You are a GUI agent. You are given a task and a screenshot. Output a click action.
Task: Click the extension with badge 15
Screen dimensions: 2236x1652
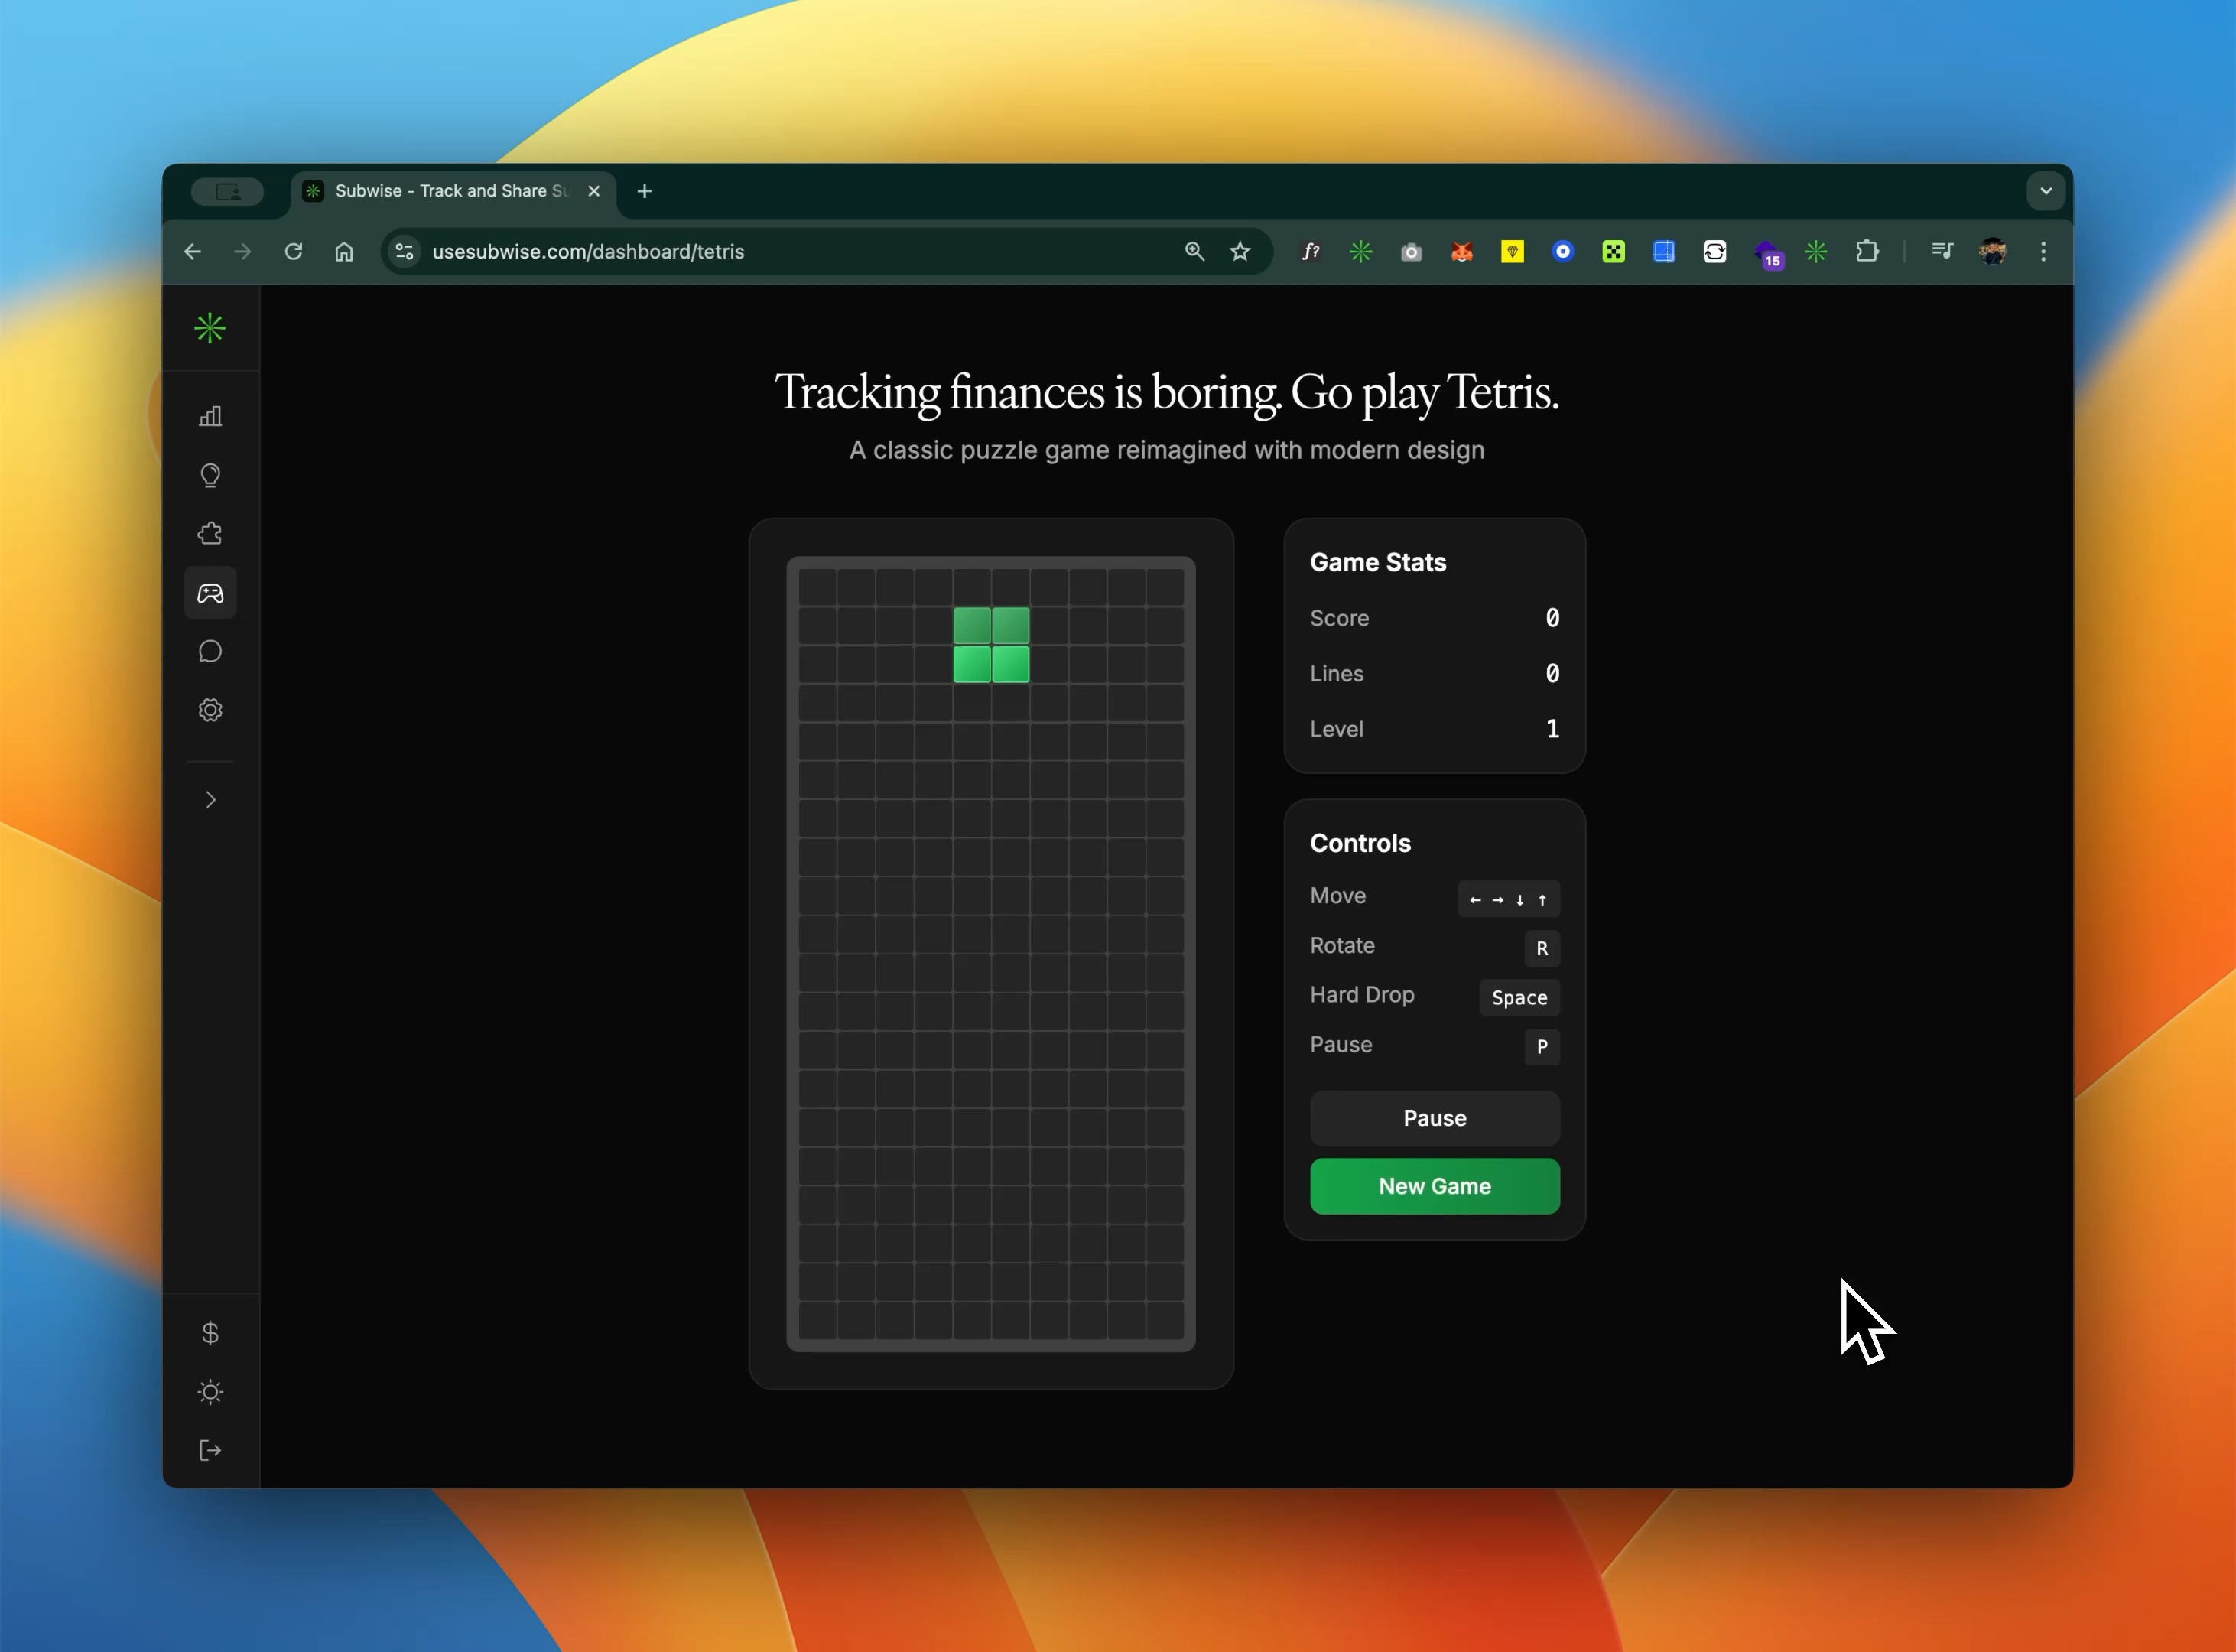[1767, 254]
